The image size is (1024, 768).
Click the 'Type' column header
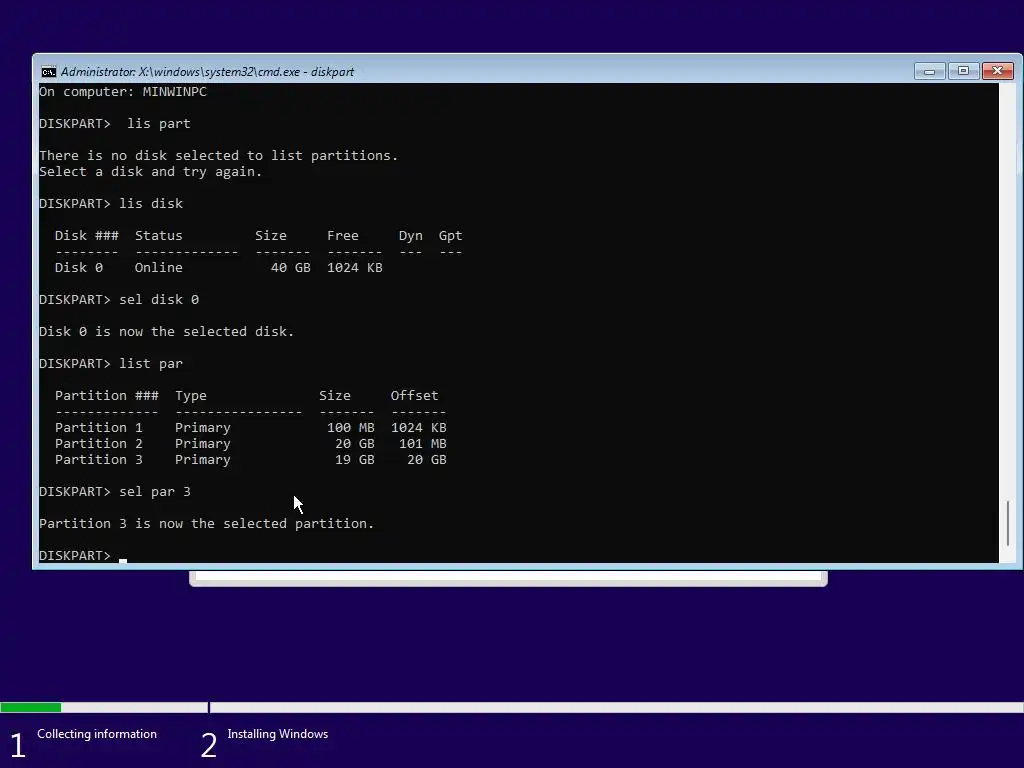[x=191, y=396]
